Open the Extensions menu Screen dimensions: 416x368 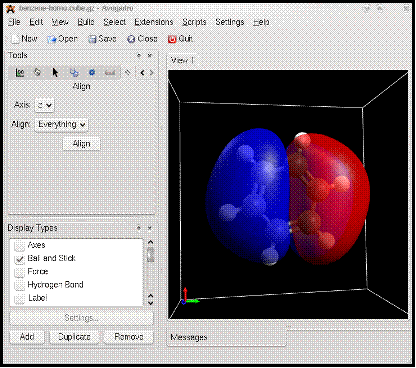point(154,22)
